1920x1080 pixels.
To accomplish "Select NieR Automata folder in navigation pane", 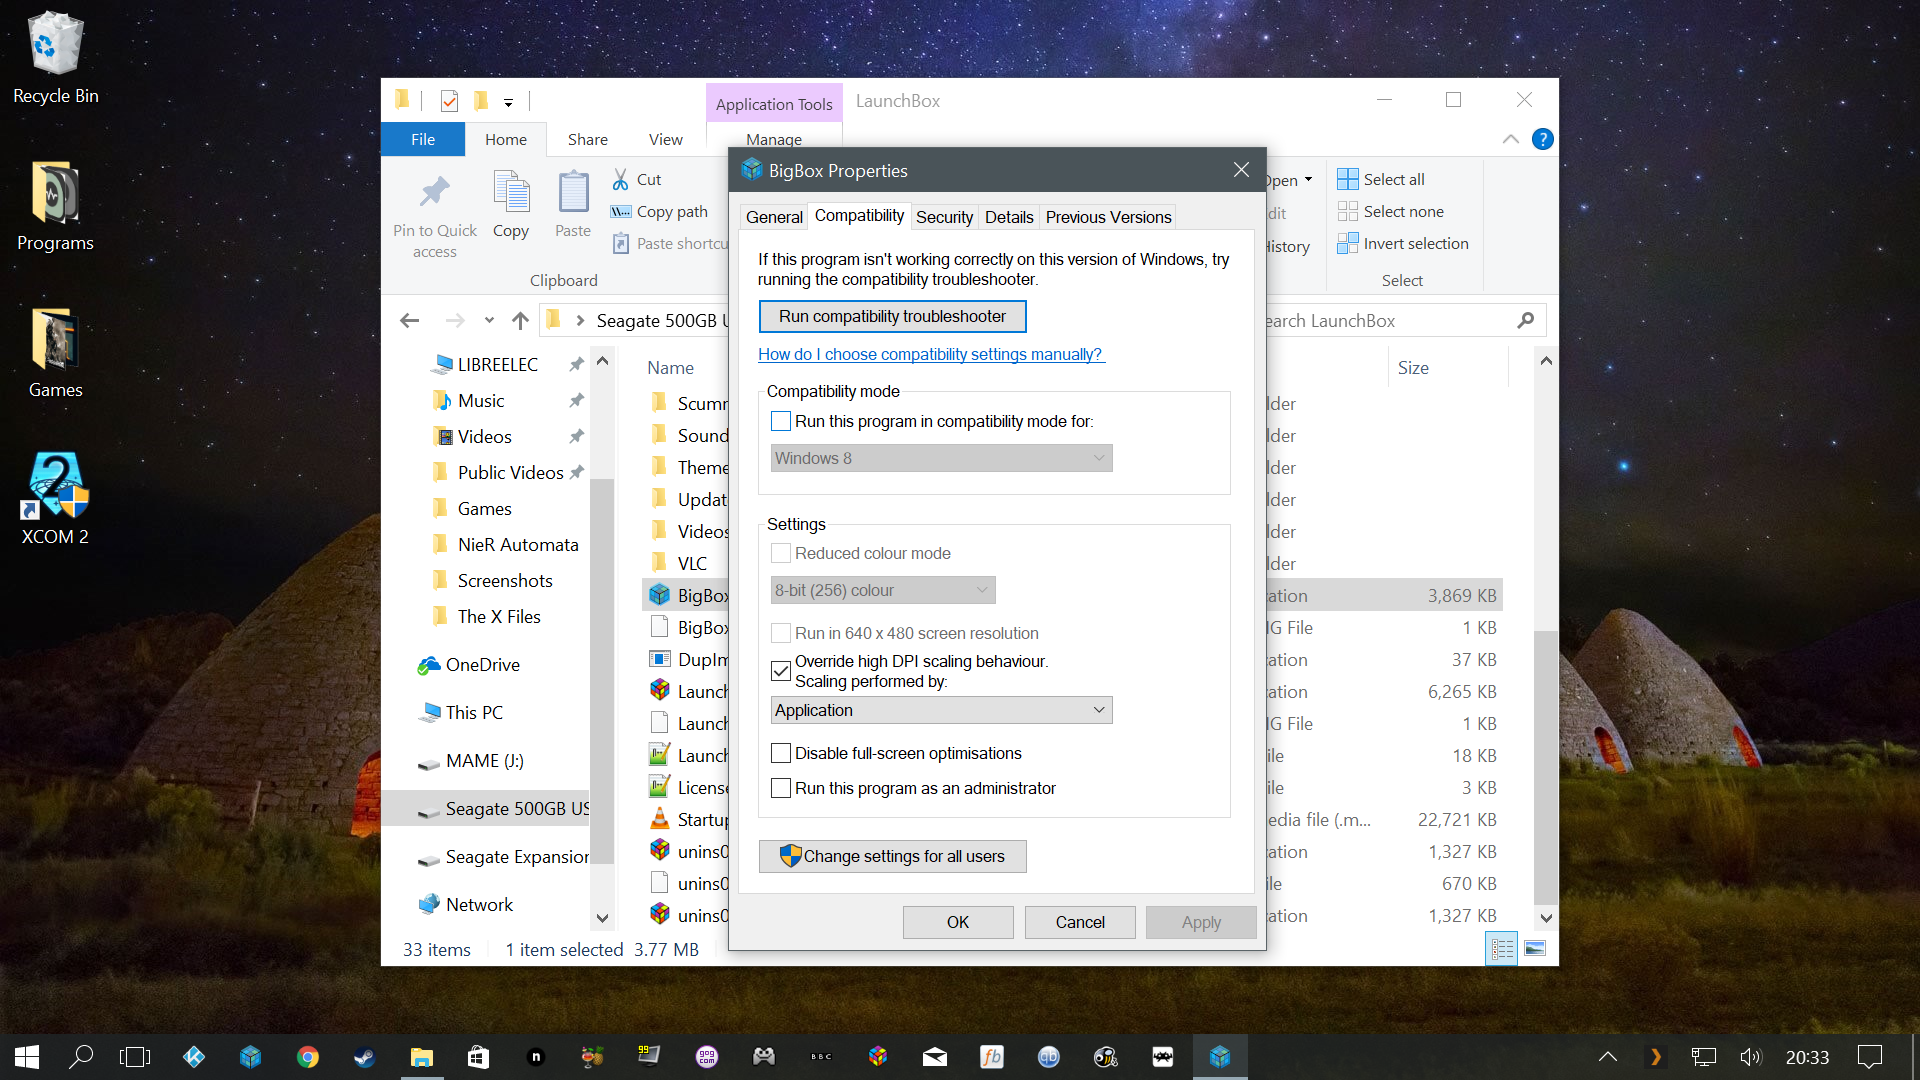I will tap(518, 544).
